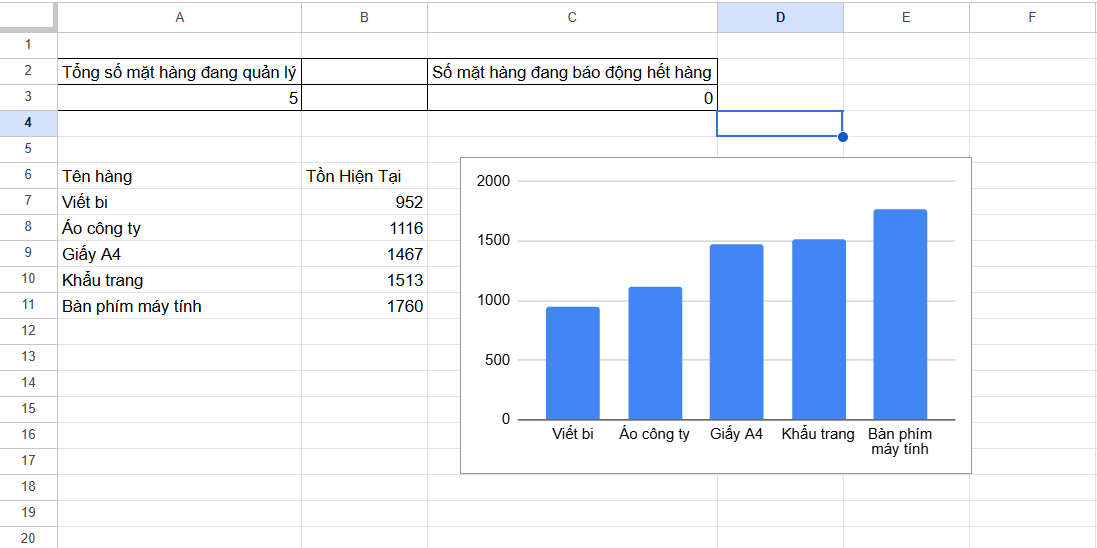This screenshot has width=1097, height=548.
Task: Click the cell with value 1116
Action: click(365, 227)
